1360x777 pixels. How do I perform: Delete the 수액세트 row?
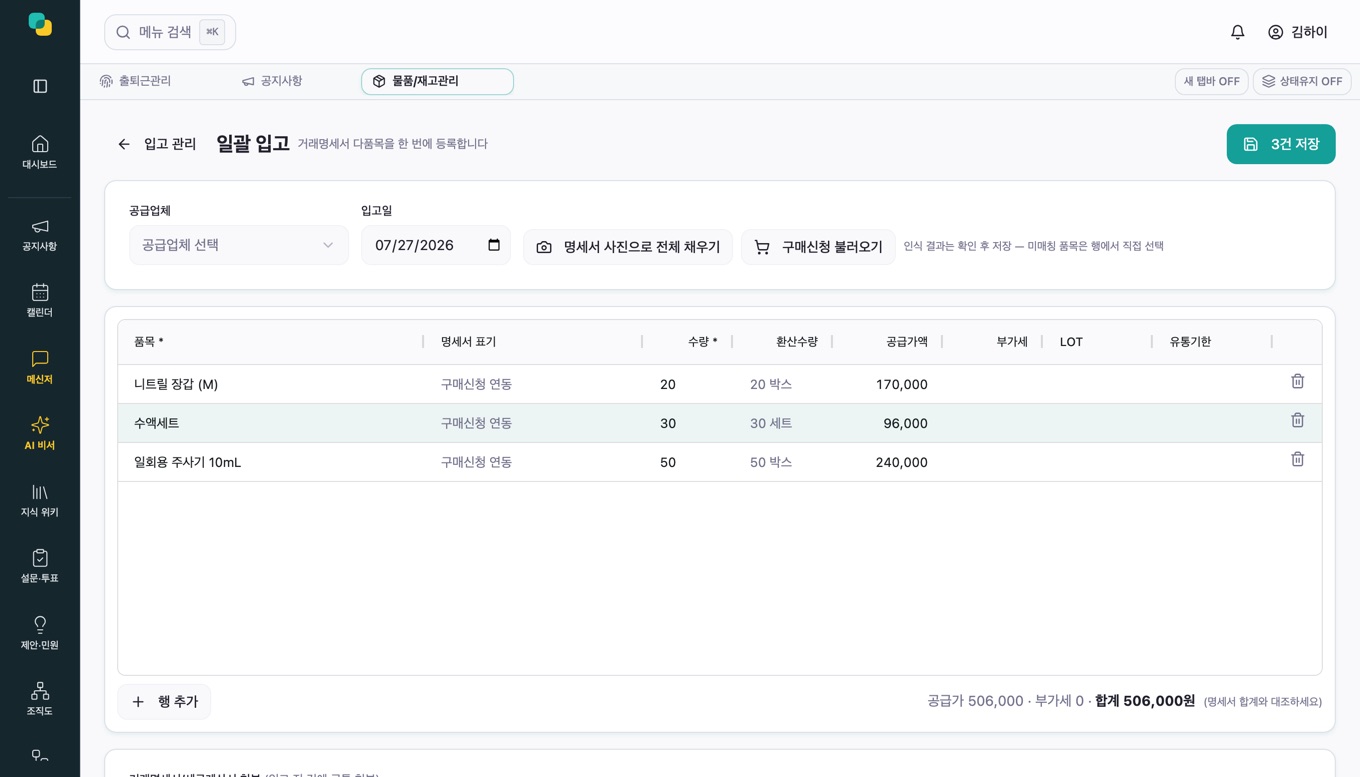pyautogui.click(x=1297, y=420)
